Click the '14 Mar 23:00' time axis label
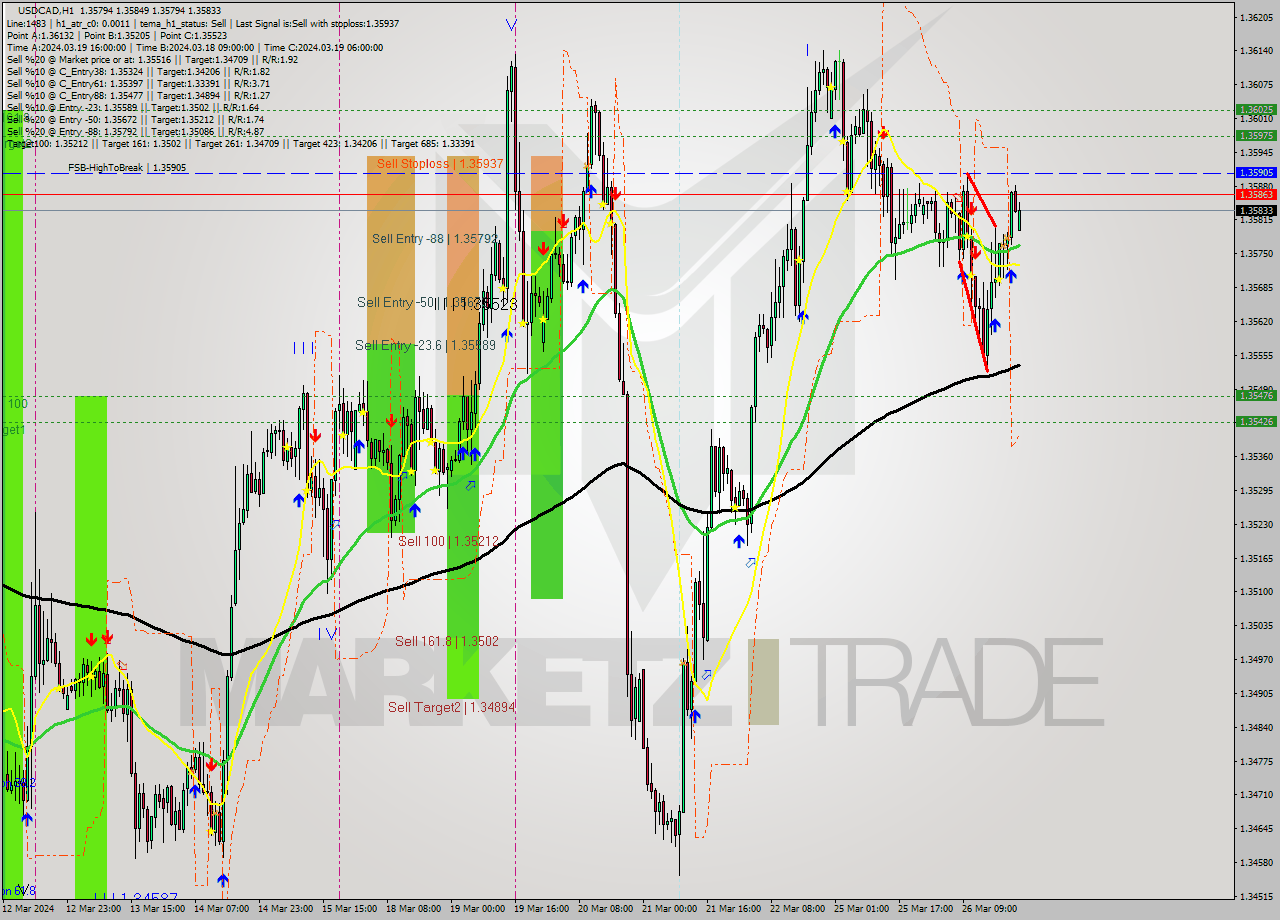 click(287, 908)
